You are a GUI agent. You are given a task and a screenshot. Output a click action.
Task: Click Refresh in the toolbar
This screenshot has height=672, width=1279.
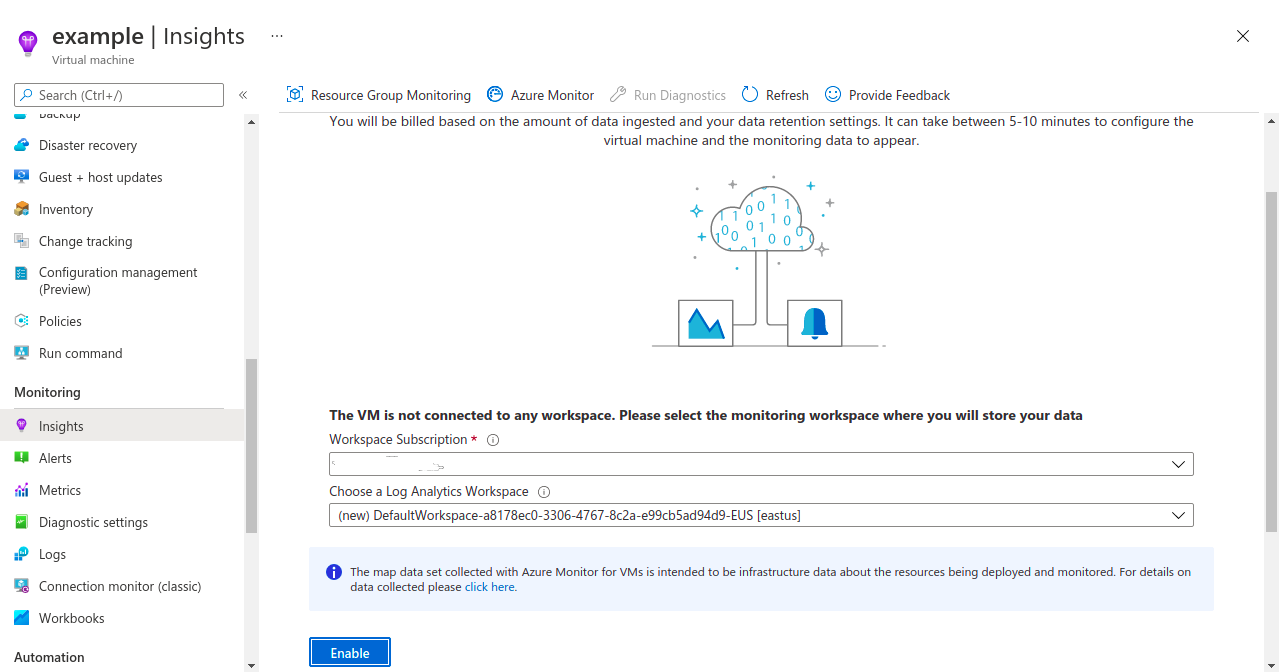pyautogui.click(x=776, y=95)
